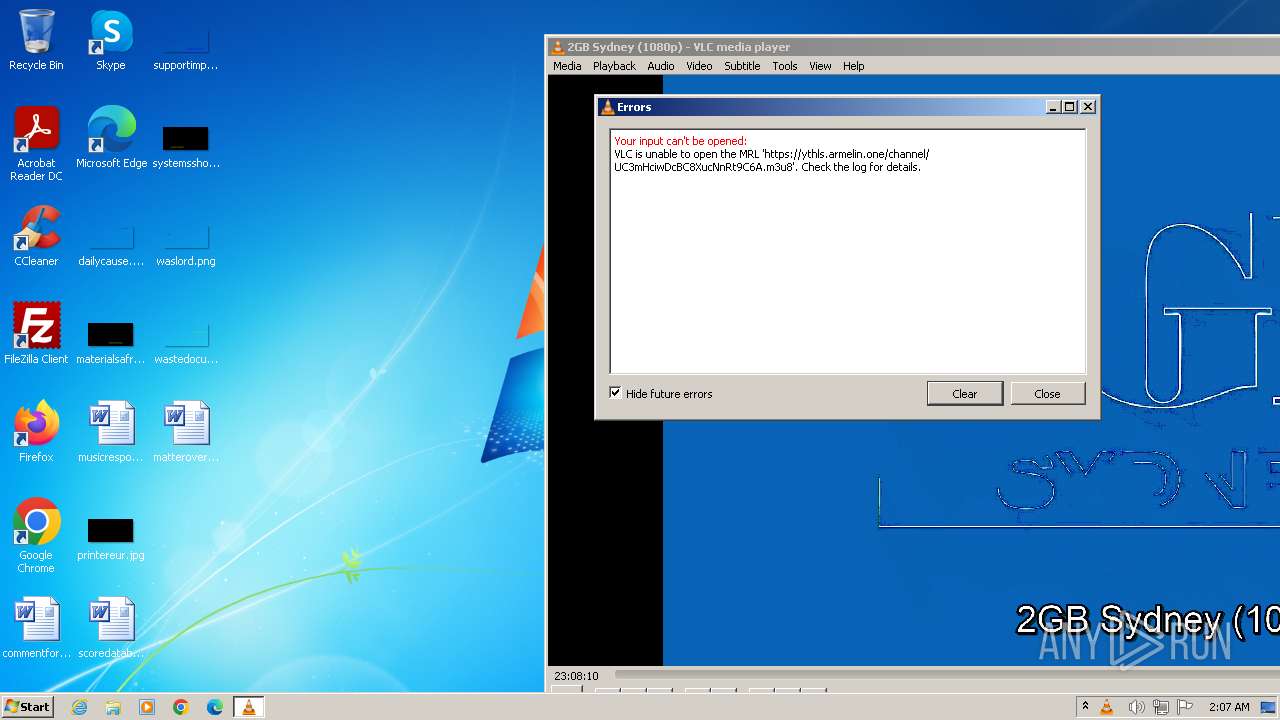
Task: Open the CCleaner desktop shortcut
Action: (36, 236)
